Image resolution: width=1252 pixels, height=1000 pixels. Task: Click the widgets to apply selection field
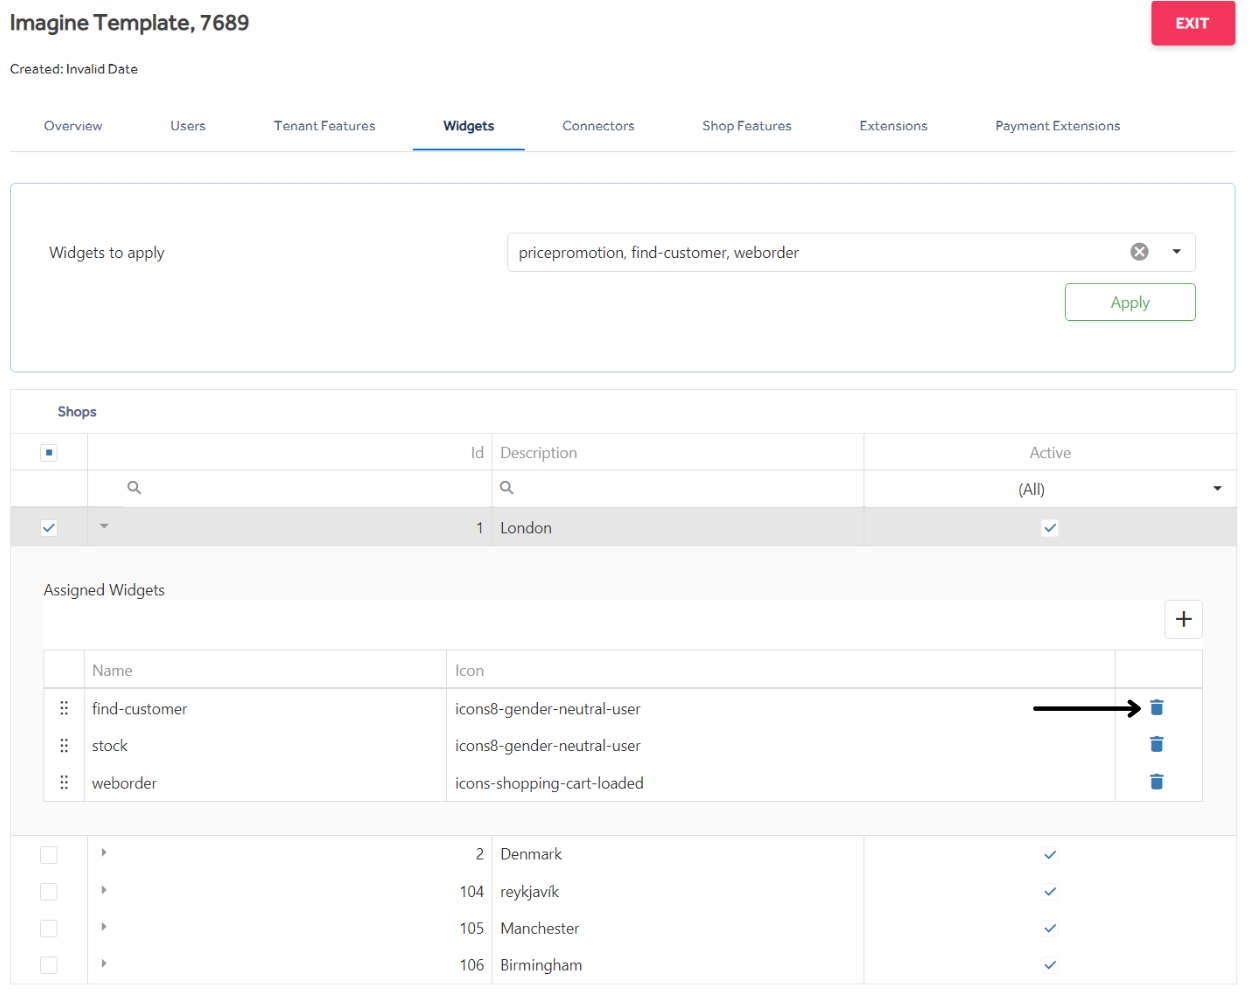851,252
